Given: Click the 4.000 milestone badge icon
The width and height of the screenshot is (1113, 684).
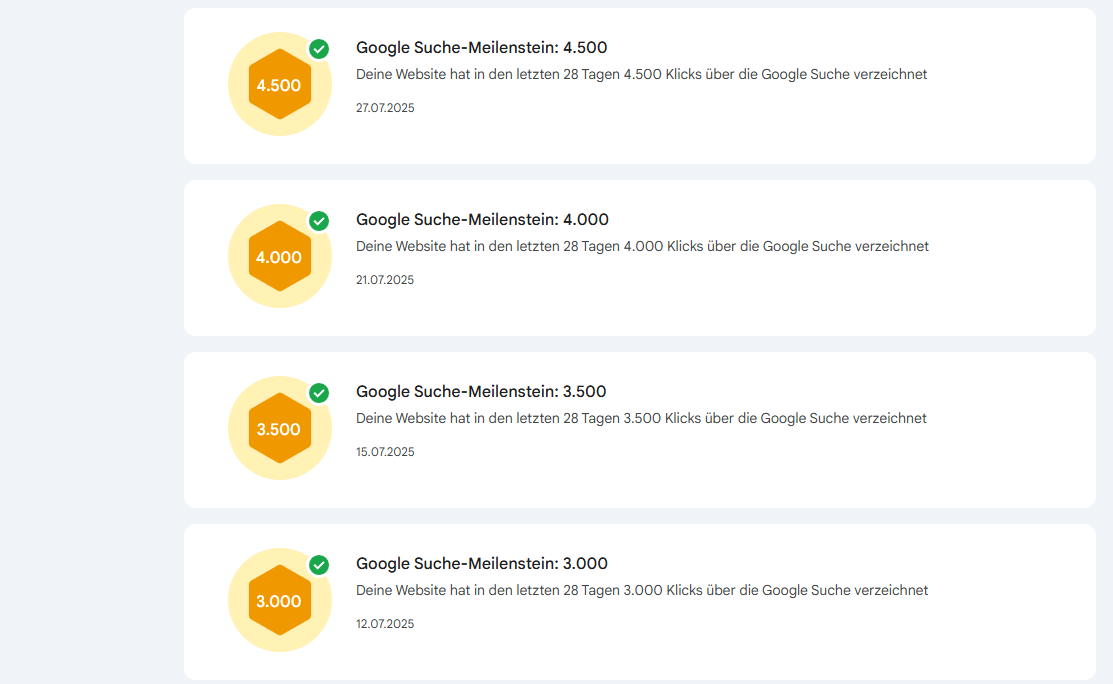Looking at the screenshot, I should point(280,256).
